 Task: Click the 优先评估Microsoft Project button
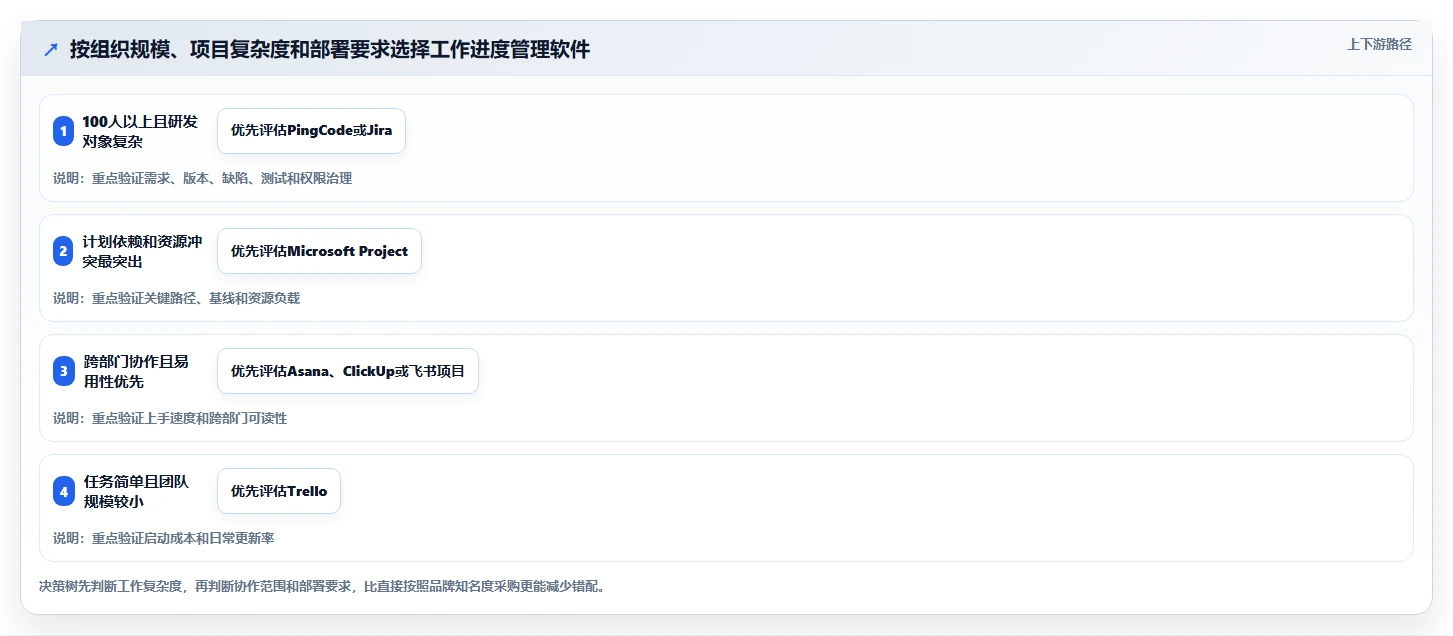(x=319, y=251)
